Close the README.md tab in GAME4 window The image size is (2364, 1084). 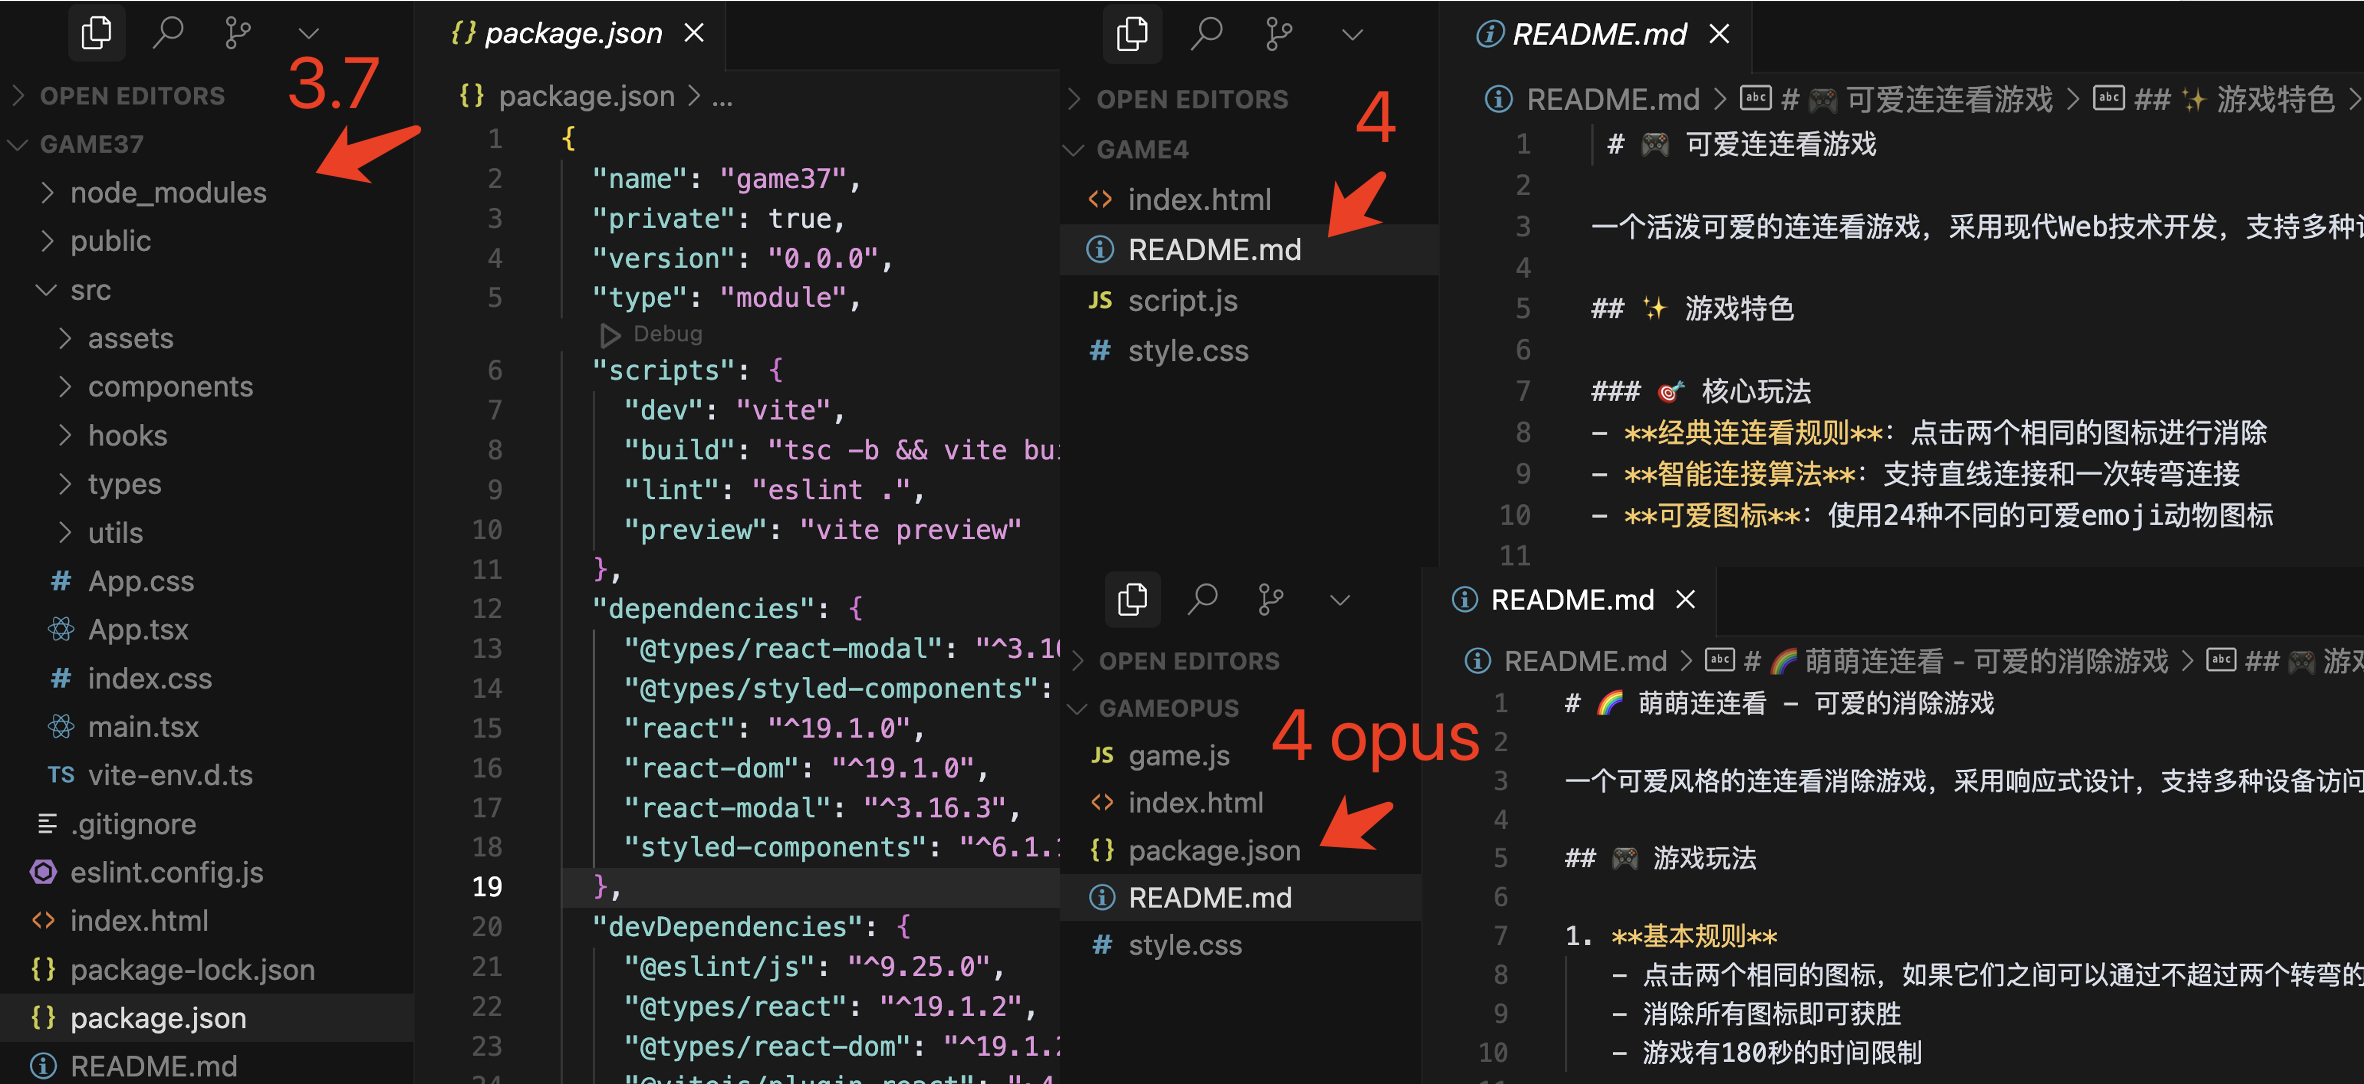coord(1720,34)
